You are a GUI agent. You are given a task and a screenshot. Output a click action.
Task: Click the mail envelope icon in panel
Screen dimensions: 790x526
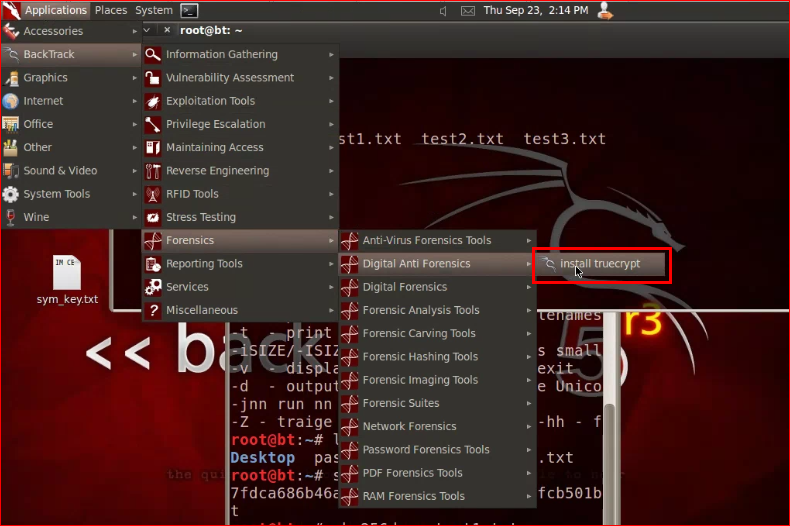pyautogui.click(x=468, y=11)
